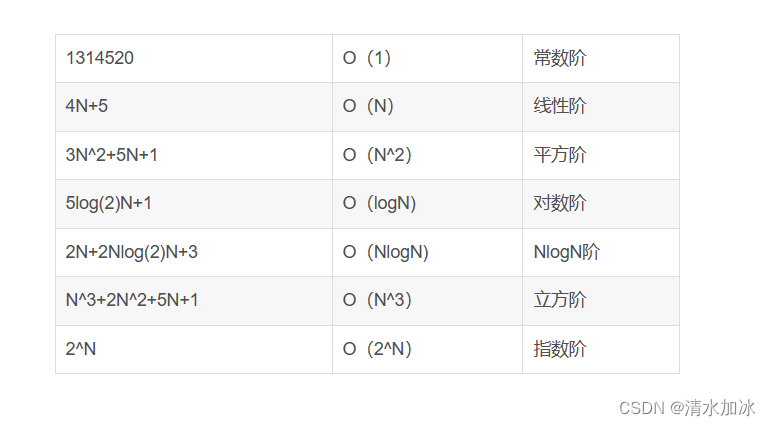Click the CSDN @清水加冰 watermark text

(x=687, y=408)
